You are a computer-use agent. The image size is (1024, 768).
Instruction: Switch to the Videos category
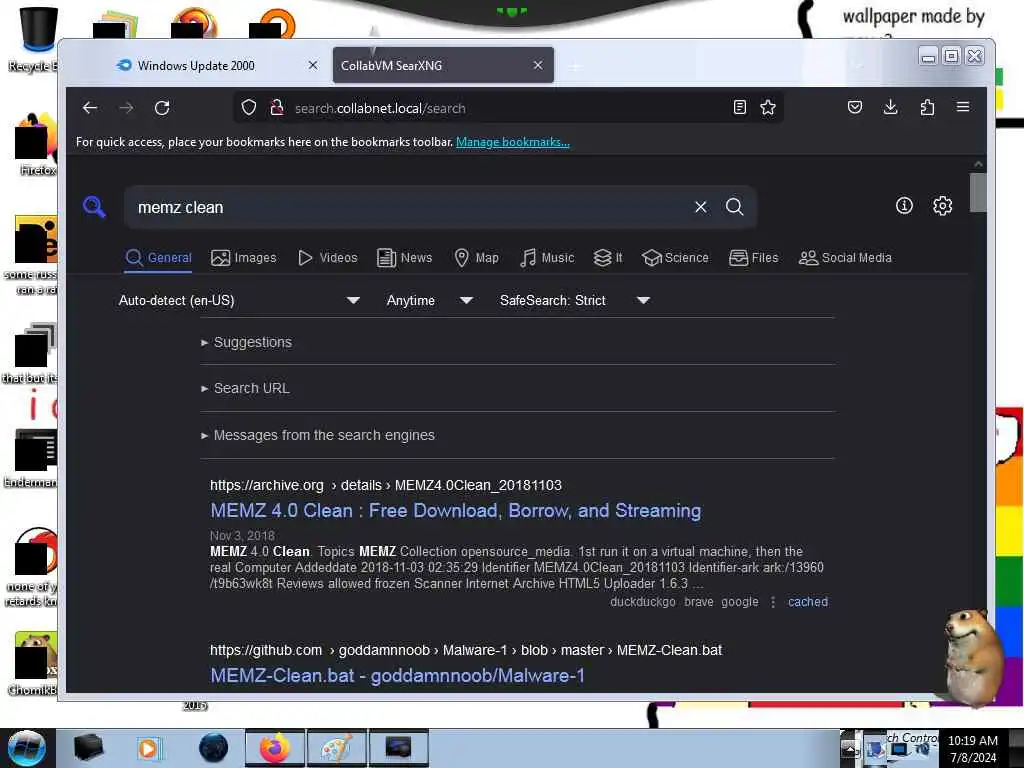pos(328,258)
